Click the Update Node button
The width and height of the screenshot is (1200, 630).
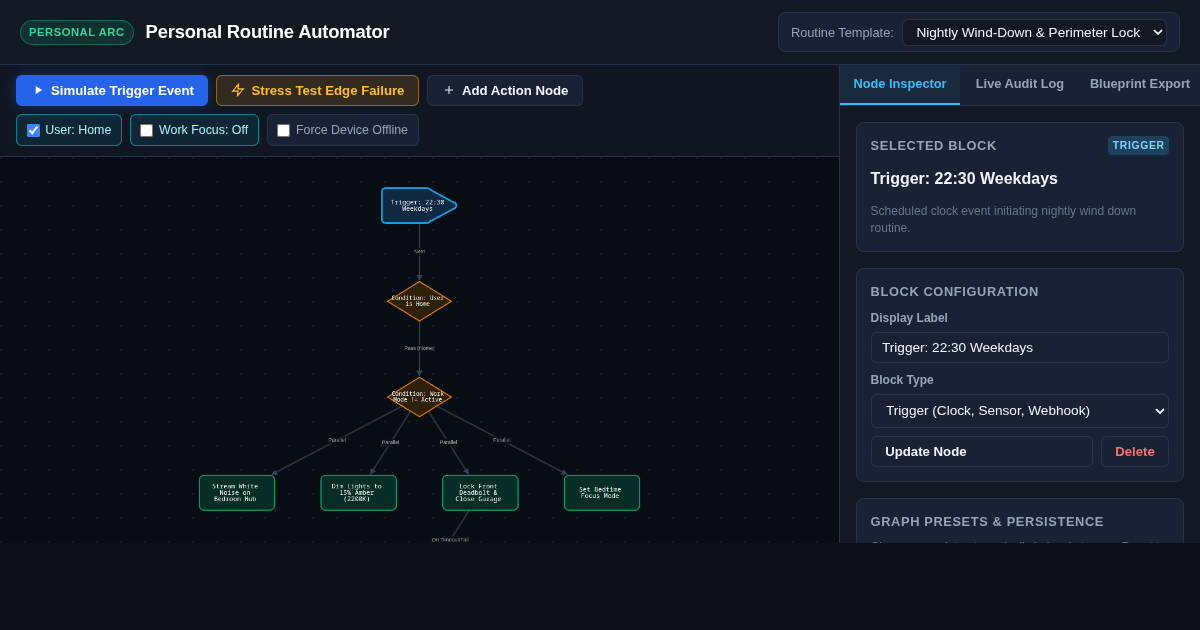(982, 451)
